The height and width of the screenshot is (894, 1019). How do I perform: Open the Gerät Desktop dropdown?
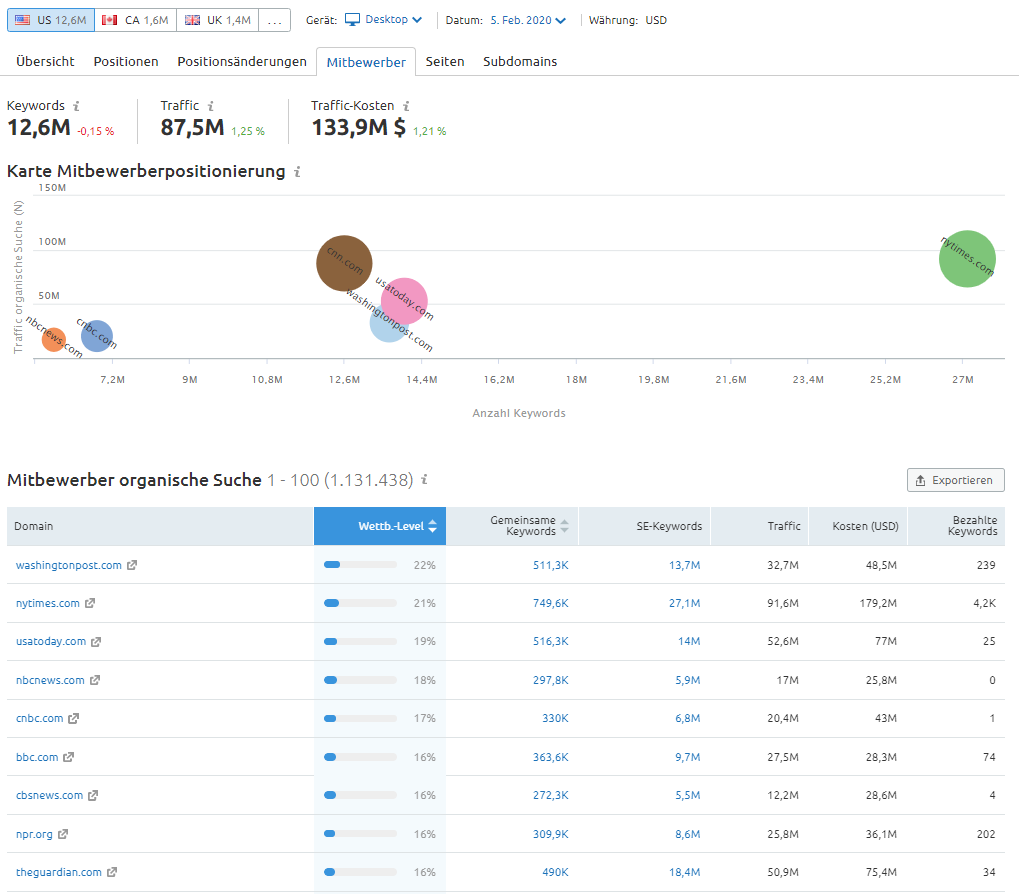pos(383,19)
